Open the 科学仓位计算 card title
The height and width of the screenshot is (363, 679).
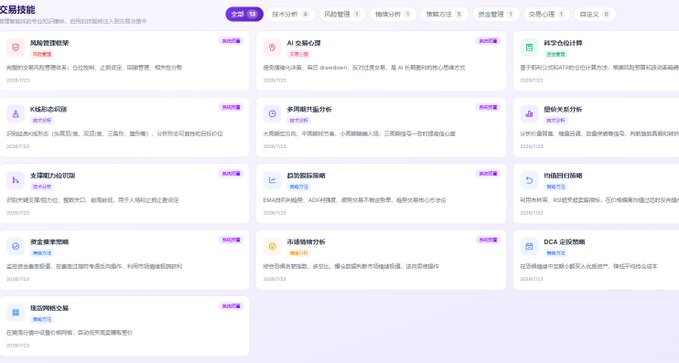pos(563,43)
